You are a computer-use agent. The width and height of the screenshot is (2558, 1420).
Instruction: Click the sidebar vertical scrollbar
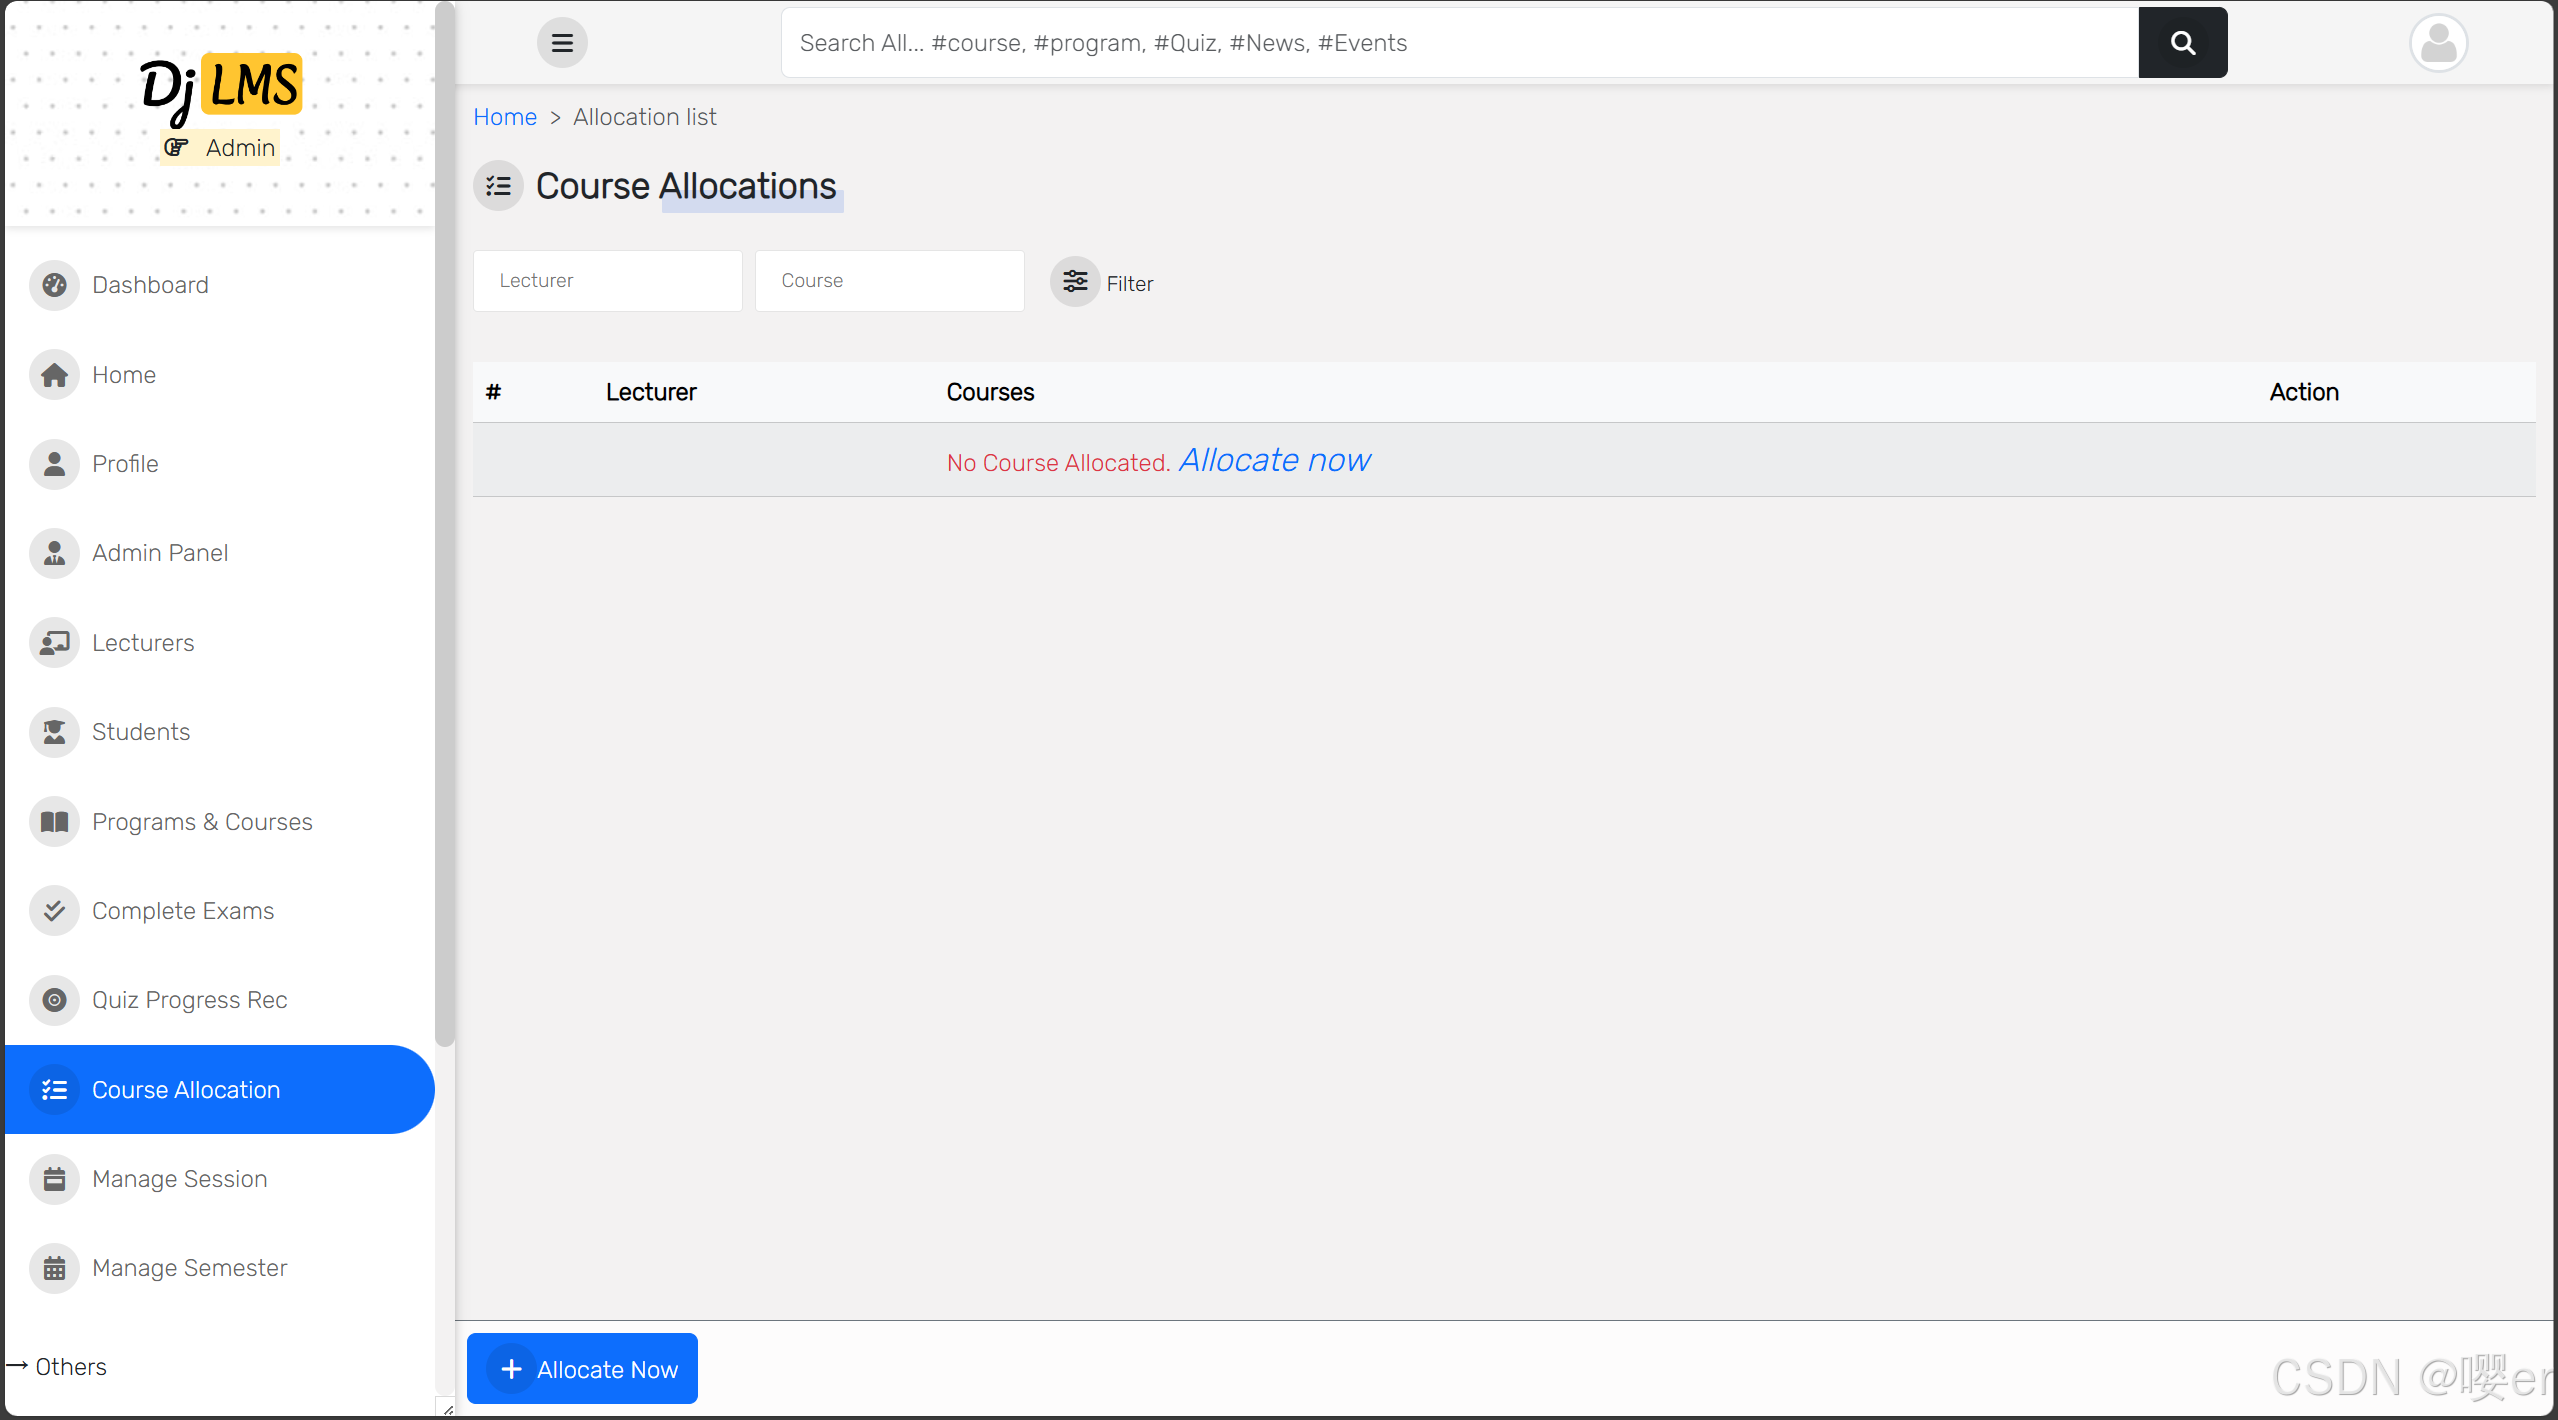[x=445, y=520]
